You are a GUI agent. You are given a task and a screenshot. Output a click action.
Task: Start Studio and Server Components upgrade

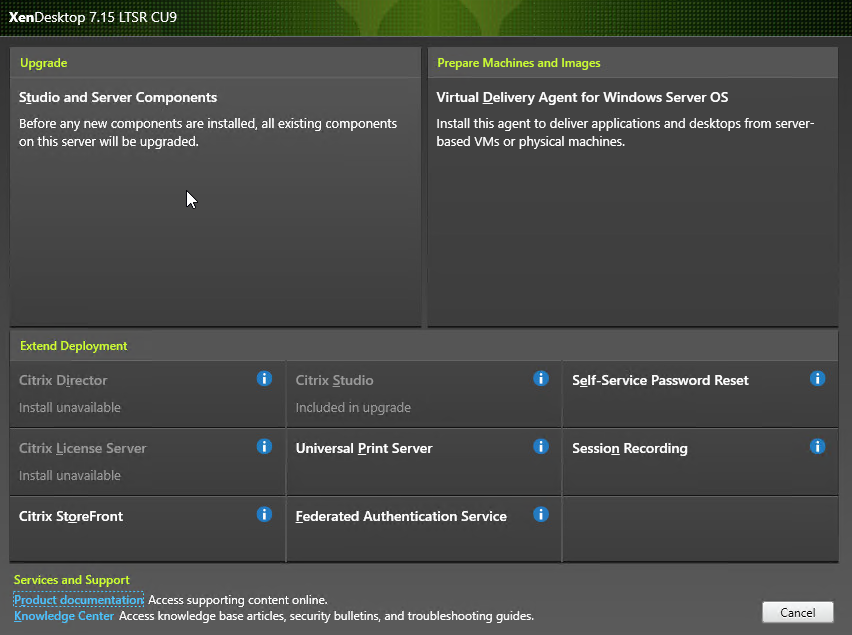pos(215,202)
